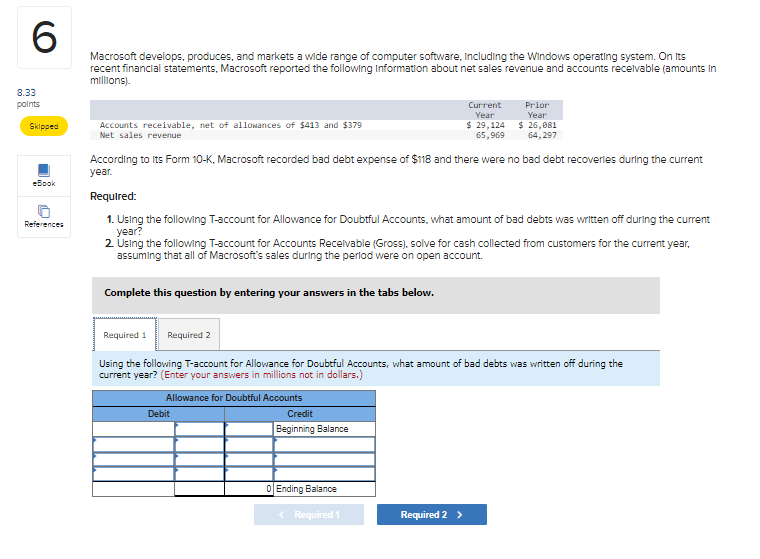760x559 pixels.
Task: Click credit amount field beside Beginning Balance
Action: 249,429
